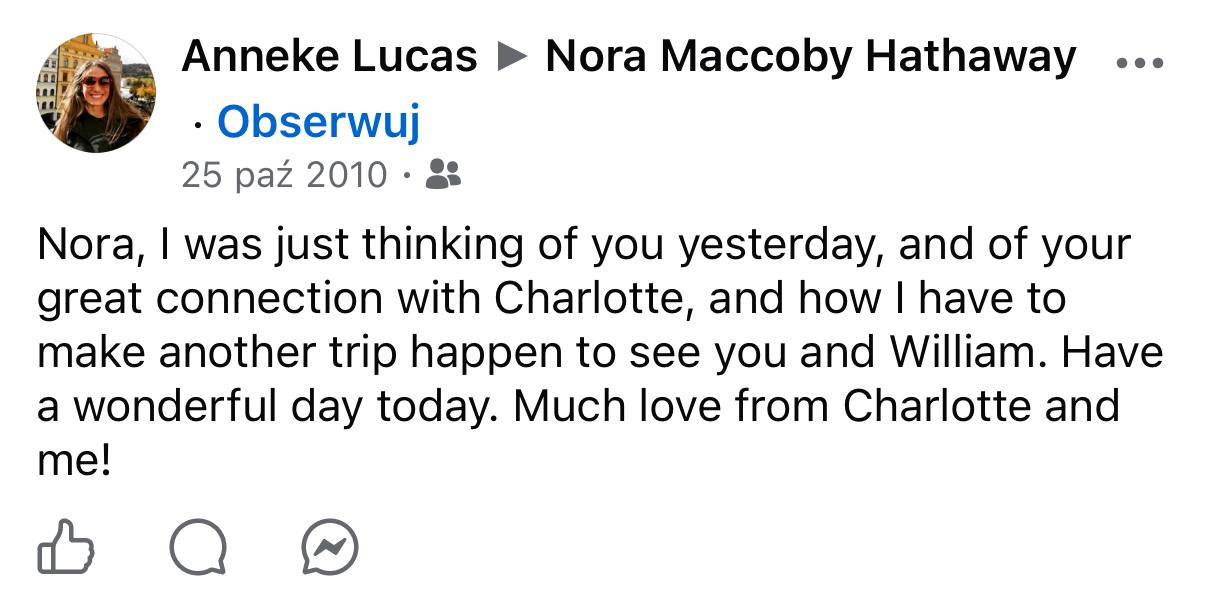This screenshot has width=1206, height=610.
Task: Click the dot between date and audience icon
Action: click(x=406, y=176)
